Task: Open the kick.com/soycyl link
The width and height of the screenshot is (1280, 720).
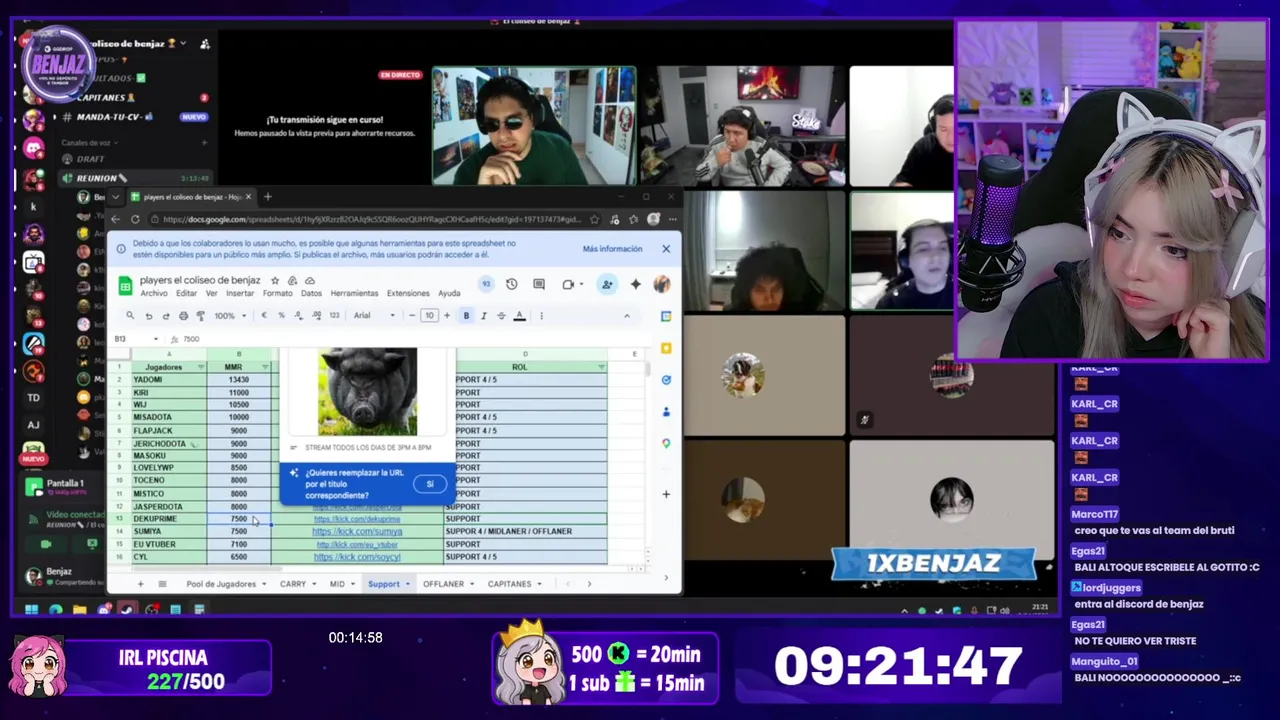Action: tap(357, 557)
